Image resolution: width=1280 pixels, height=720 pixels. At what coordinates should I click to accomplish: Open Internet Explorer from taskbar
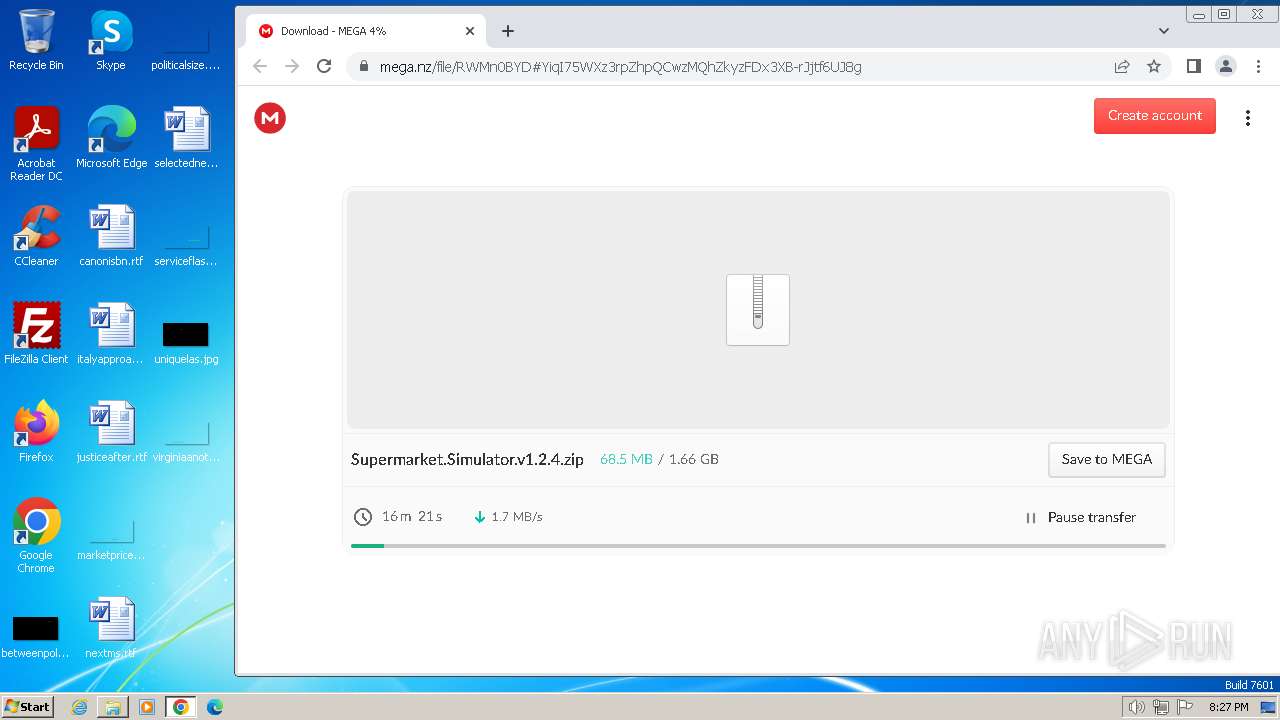click(80, 707)
